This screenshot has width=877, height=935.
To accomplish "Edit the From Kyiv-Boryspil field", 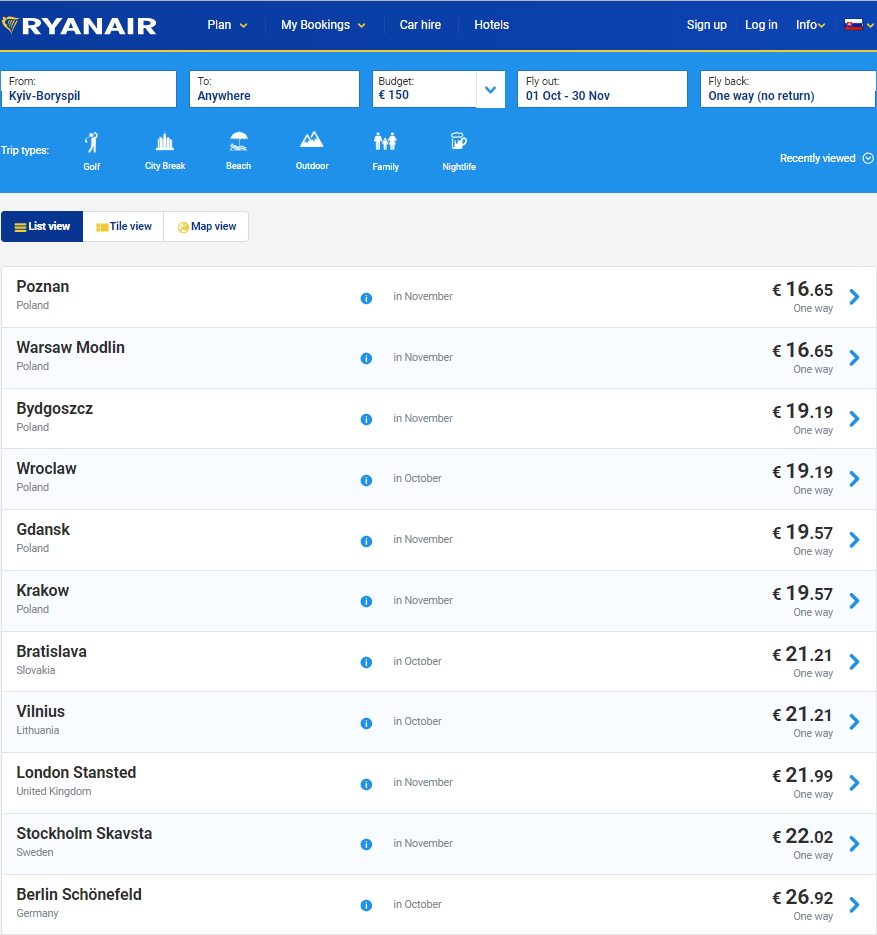I will coord(89,89).
